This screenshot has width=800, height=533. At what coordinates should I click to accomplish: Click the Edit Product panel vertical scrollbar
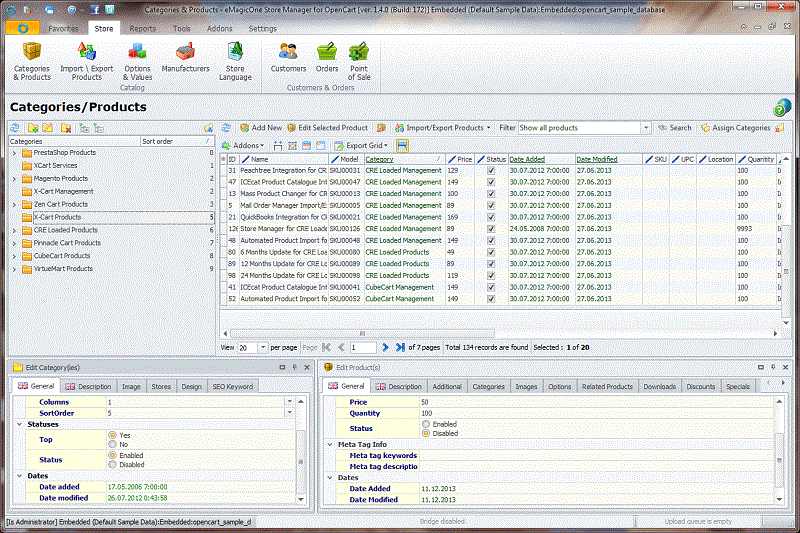779,459
